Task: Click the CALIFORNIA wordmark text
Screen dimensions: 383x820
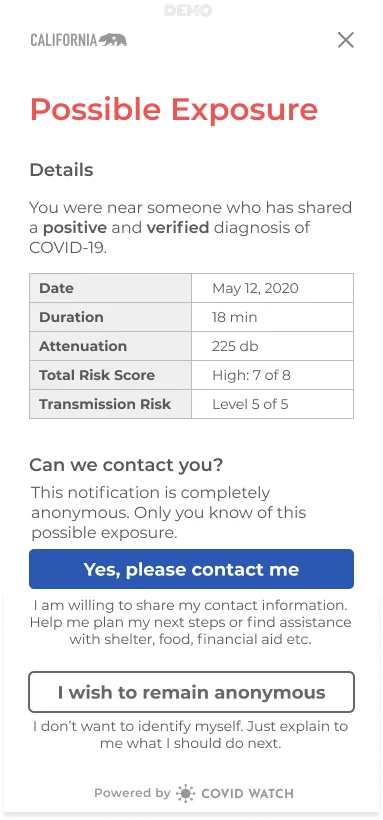Action: pyautogui.click(x=64, y=40)
